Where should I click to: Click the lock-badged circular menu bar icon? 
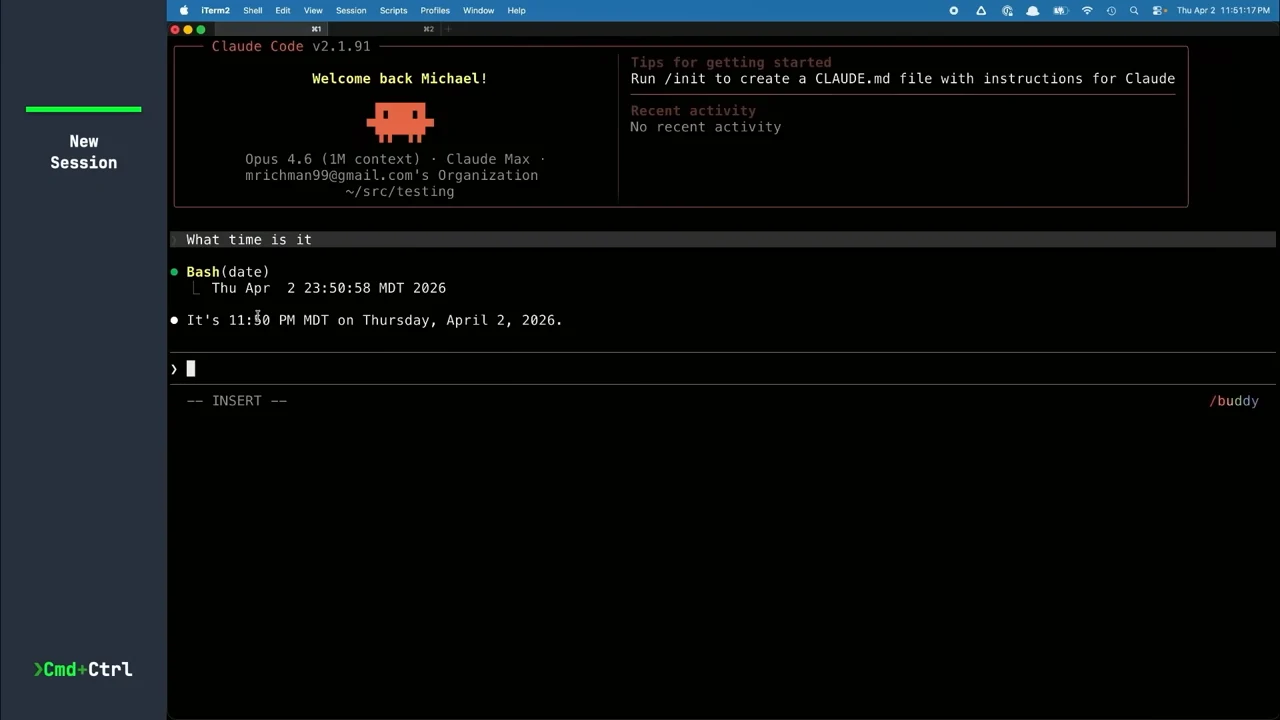1007,10
